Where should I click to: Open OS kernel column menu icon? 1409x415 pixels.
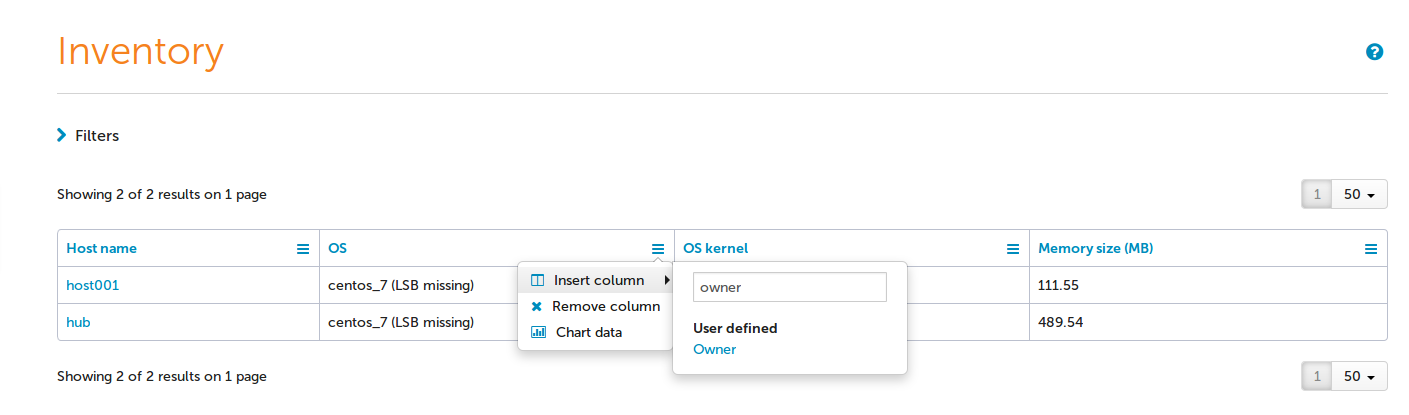pos(1012,249)
